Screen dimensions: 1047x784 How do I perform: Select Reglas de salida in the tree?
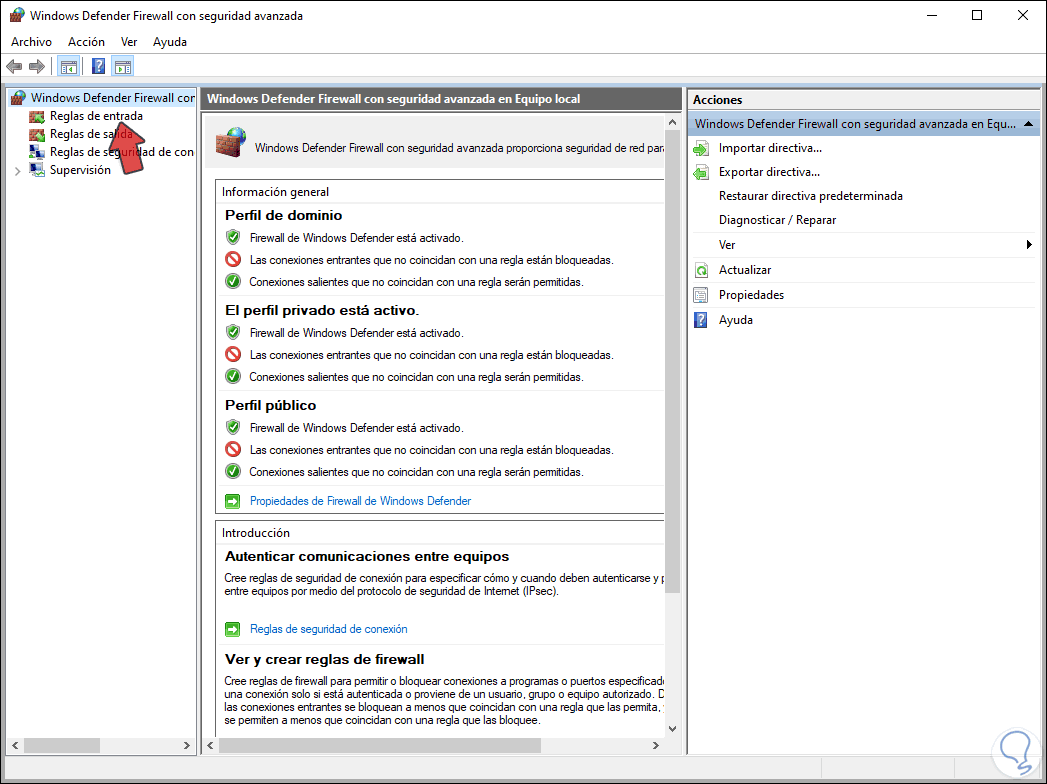tap(91, 134)
